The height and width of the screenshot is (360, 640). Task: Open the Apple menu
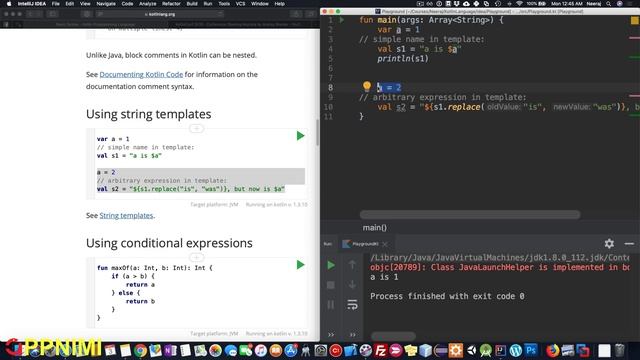click(x=9, y=4)
